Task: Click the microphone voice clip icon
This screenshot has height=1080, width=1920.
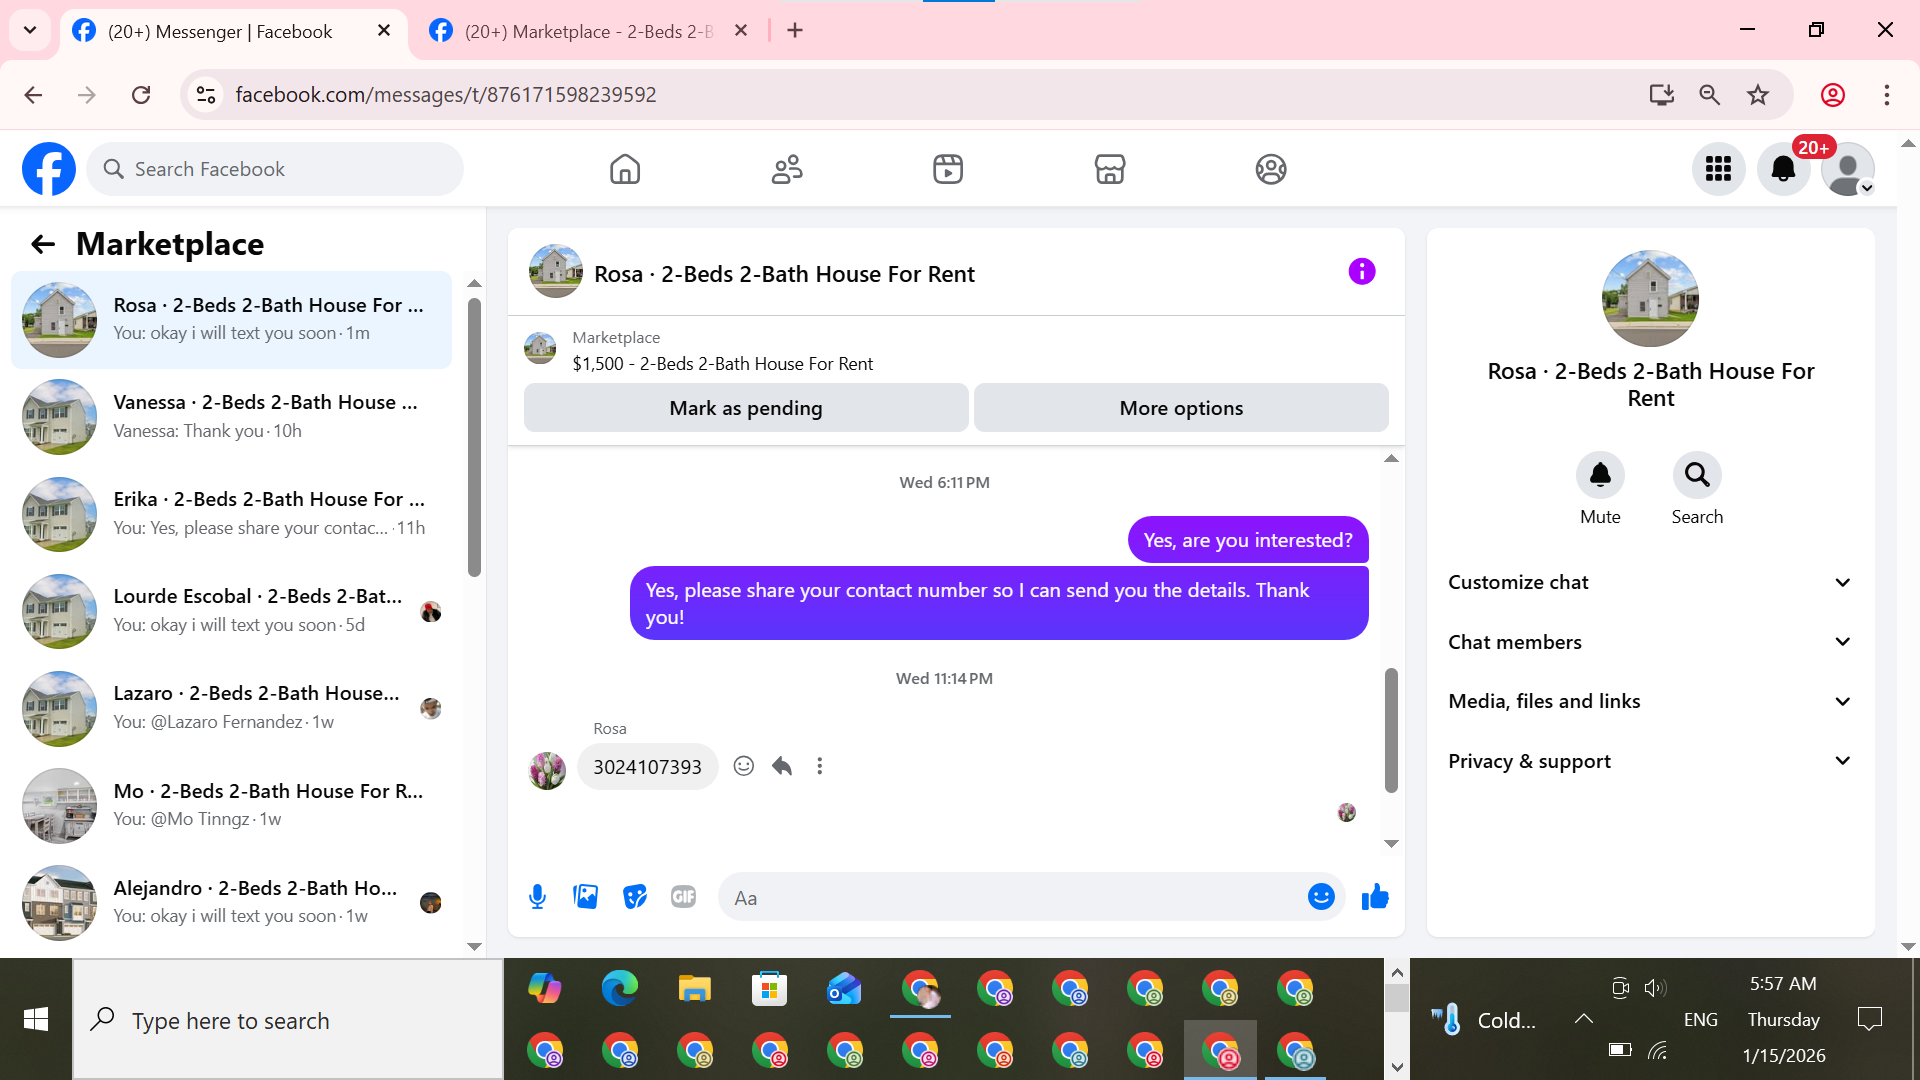Action: 537,897
